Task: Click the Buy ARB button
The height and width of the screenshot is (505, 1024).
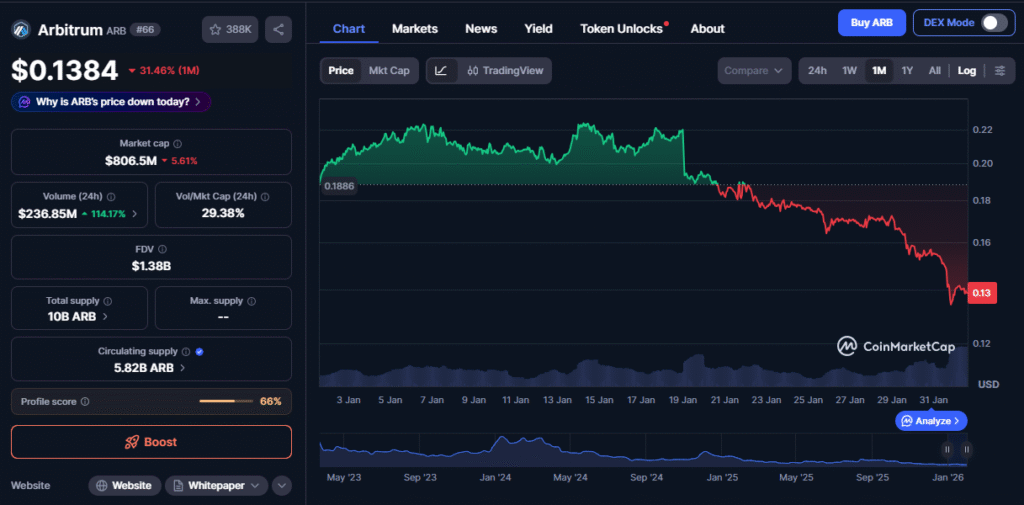Action: (x=872, y=22)
